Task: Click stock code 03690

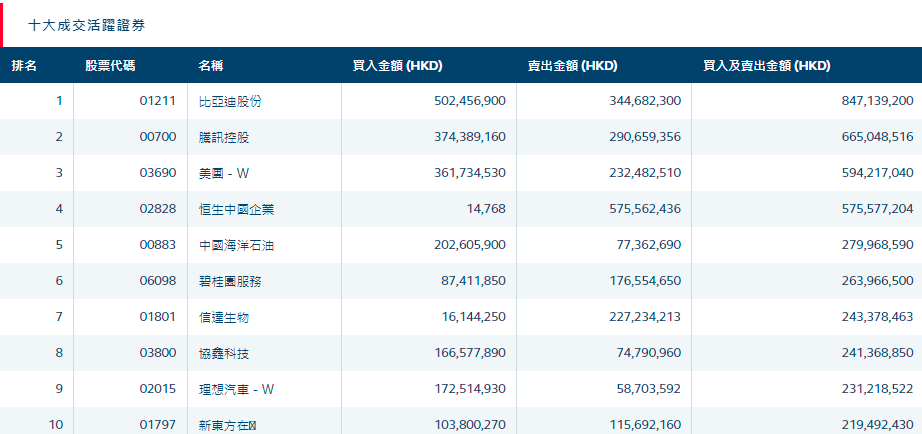Action: [158, 173]
